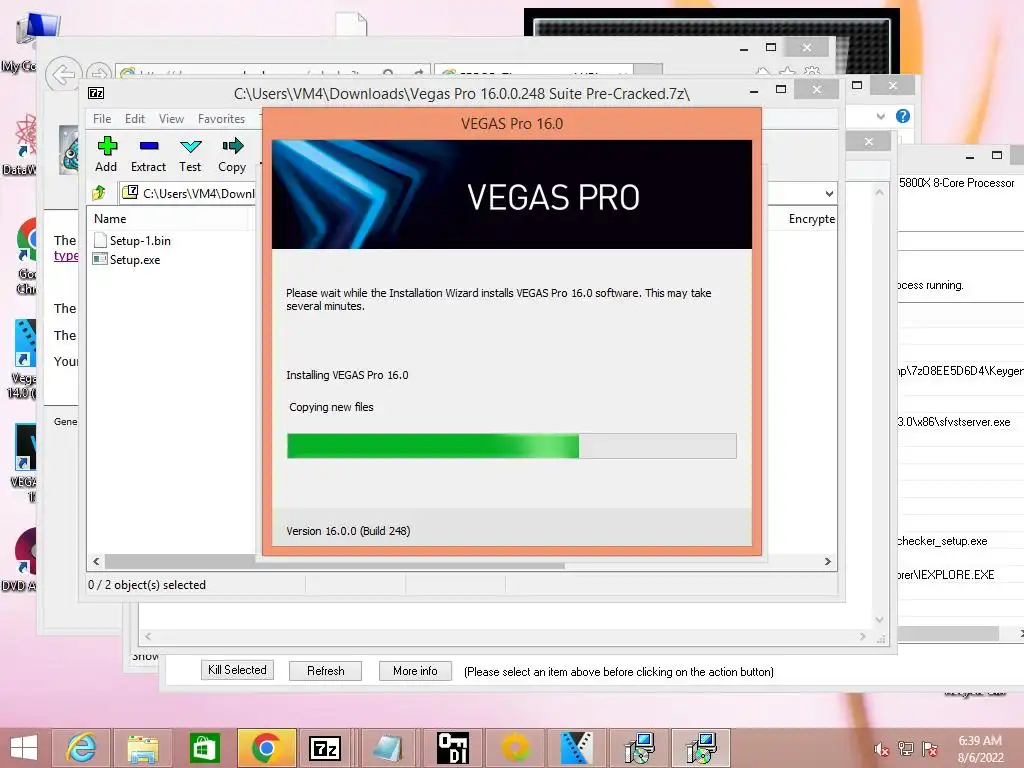1024x768 pixels.
Task: Open Internet Explorer from the taskbar
Action: tap(81, 748)
